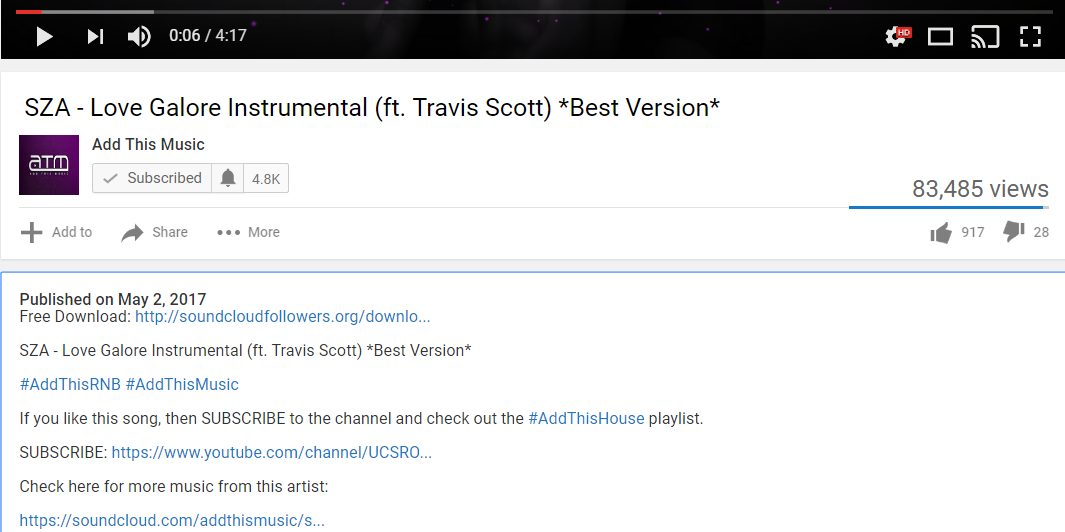Skip to the next video
Viewport: 1065px width, 532px height.
95,36
